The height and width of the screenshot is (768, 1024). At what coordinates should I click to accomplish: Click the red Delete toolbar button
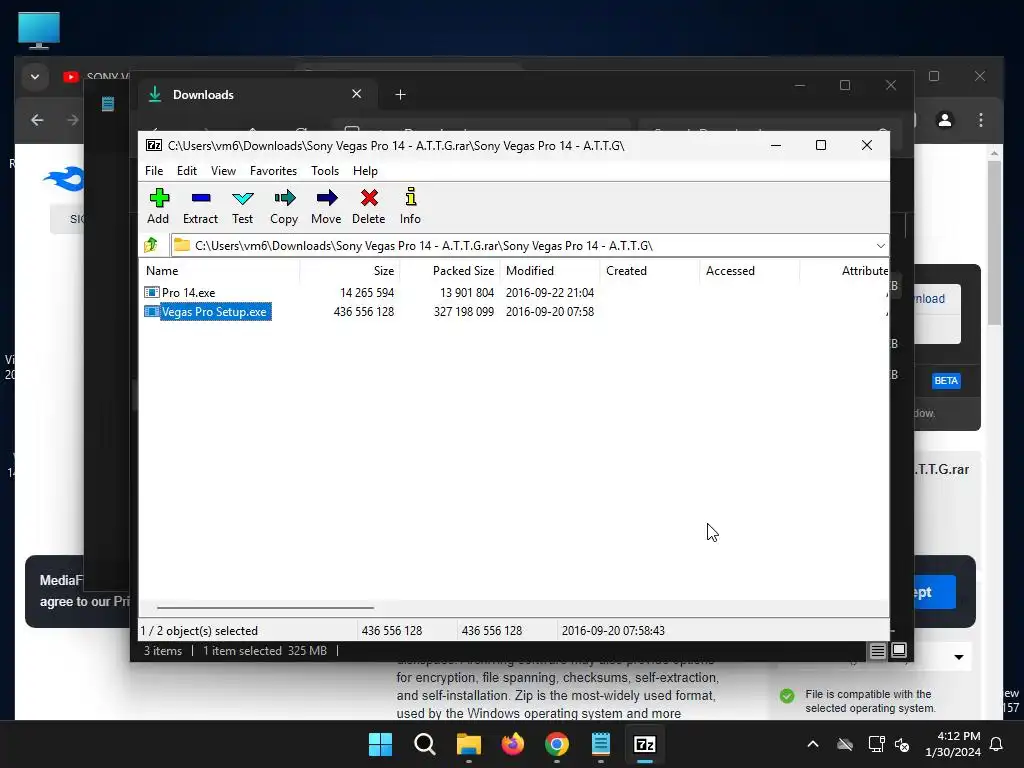pyautogui.click(x=368, y=206)
